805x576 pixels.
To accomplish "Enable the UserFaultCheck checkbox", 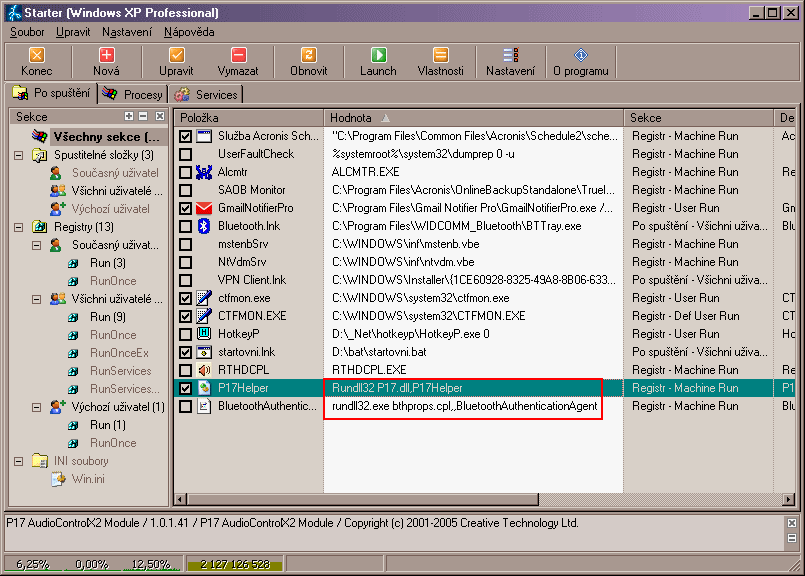I will tap(185, 154).
